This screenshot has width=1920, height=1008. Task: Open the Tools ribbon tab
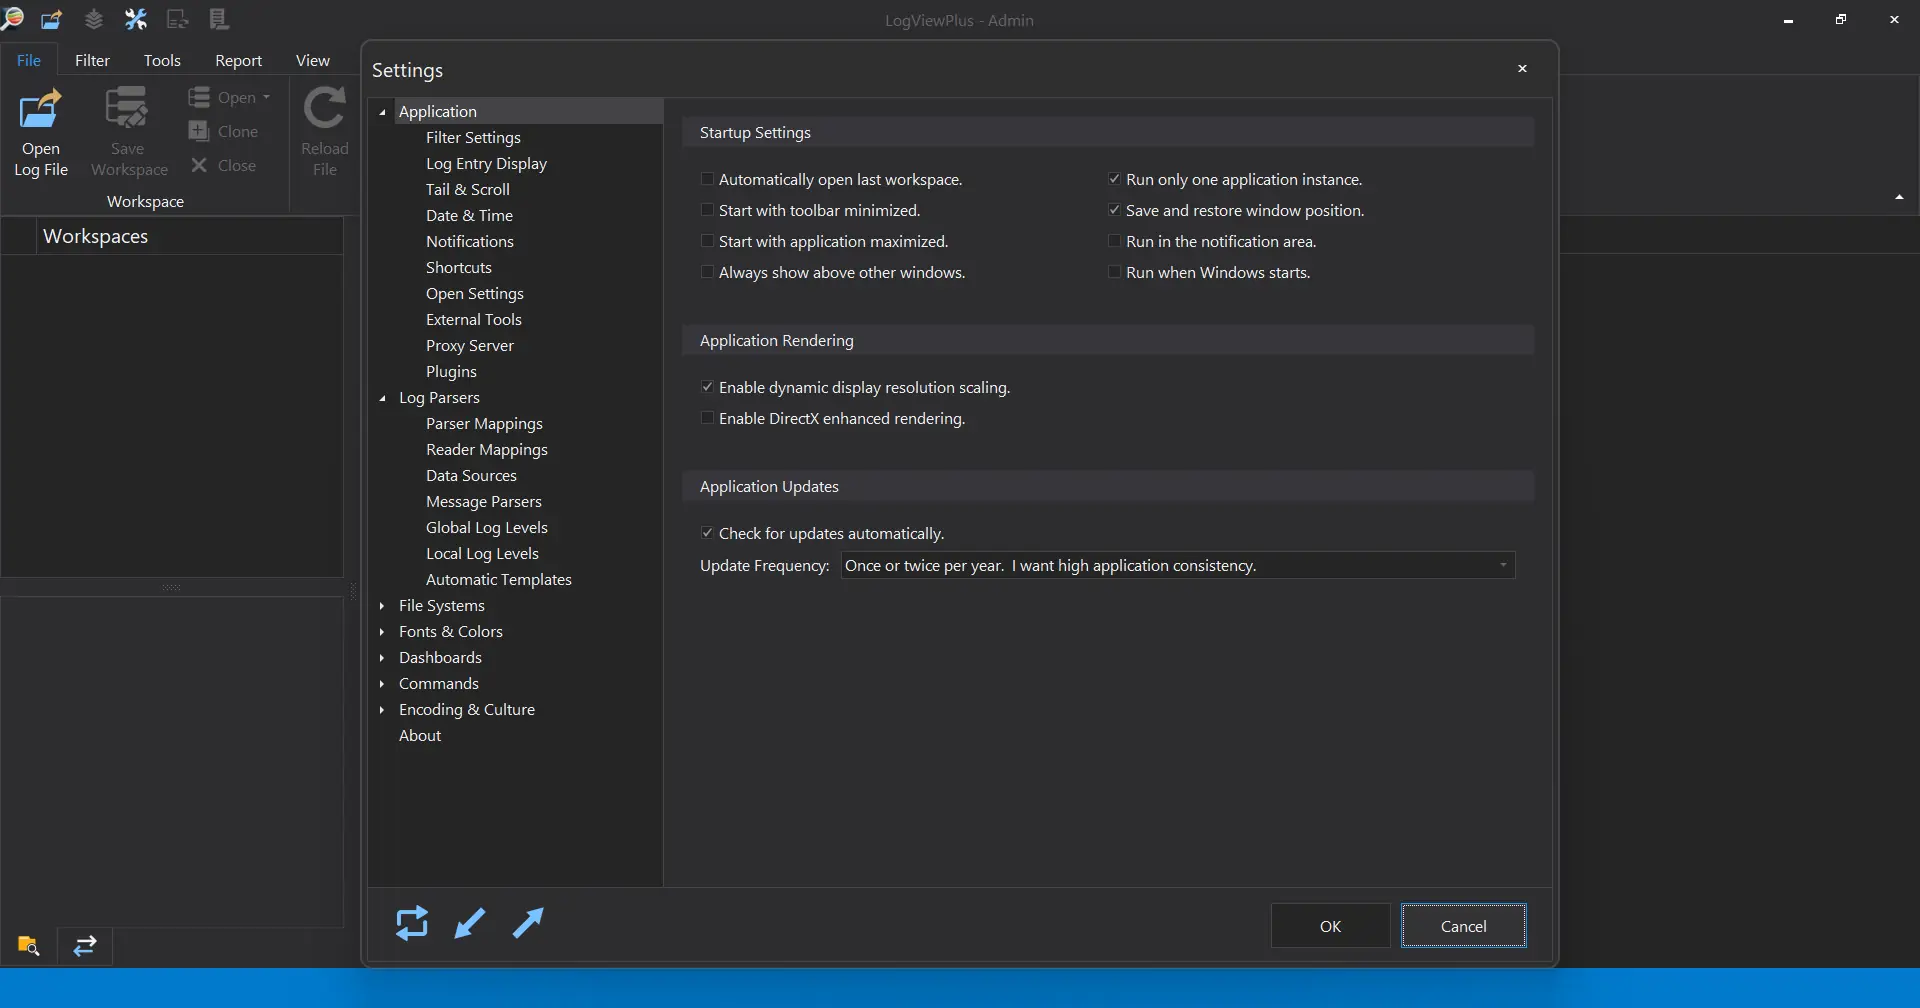pyautogui.click(x=162, y=60)
